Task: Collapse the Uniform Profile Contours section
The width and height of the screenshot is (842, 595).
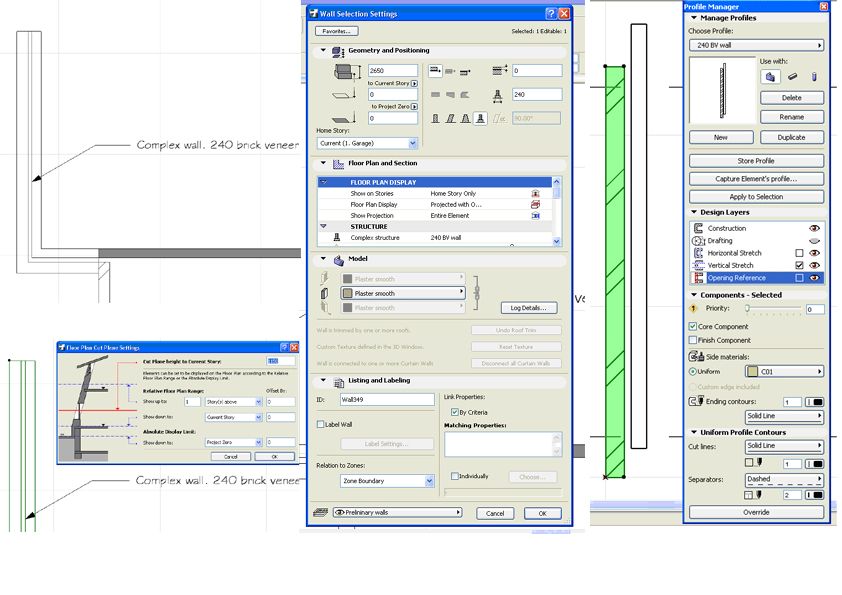Action: coord(693,432)
